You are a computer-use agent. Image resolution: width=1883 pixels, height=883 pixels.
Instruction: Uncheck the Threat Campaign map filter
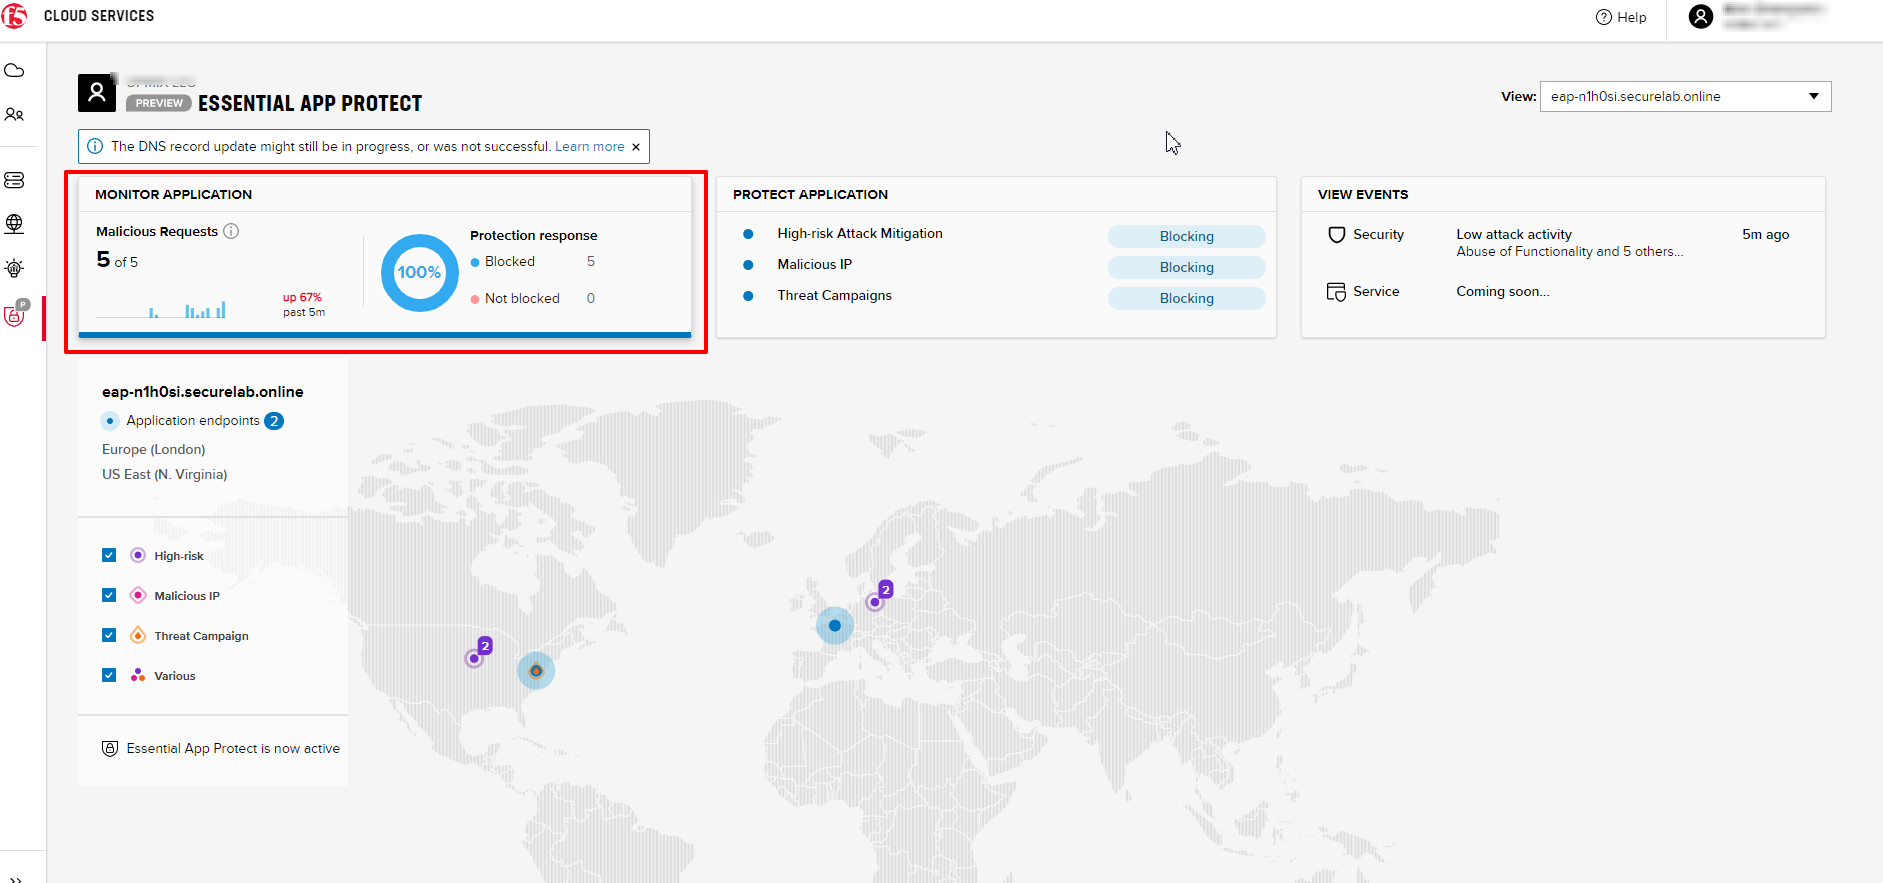coord(109,635)
